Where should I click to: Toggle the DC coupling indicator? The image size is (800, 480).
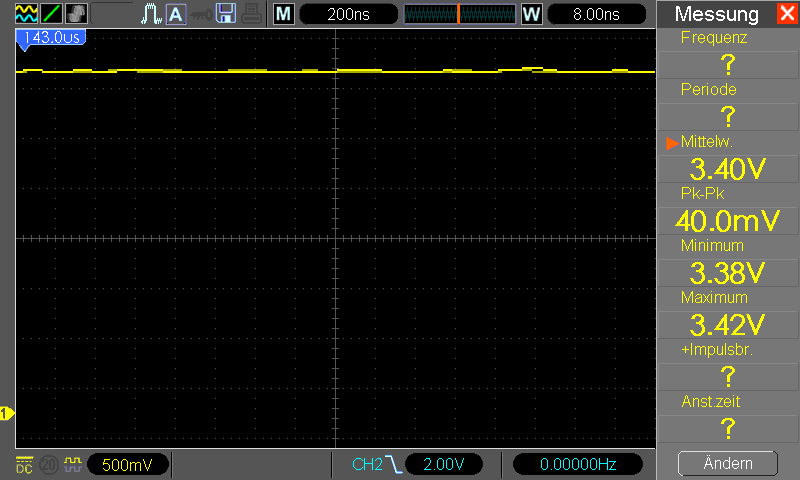coord(24,465)
